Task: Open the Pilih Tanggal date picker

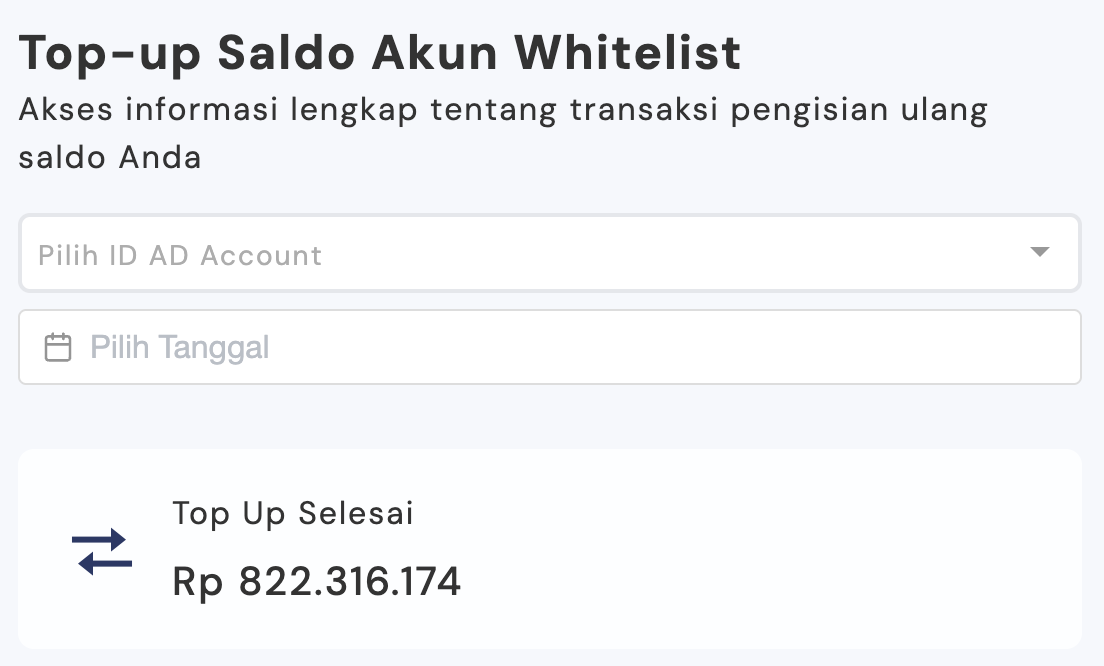Action: 550,347
